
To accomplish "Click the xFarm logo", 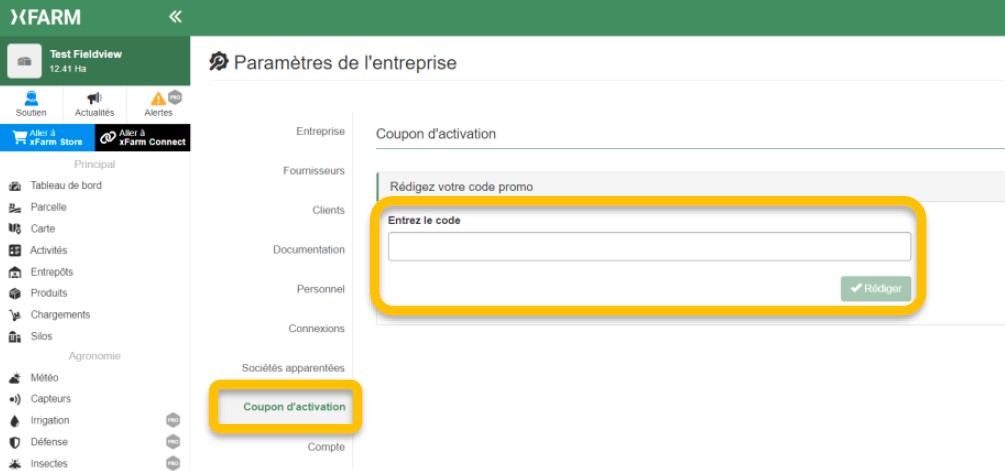I will pyautogui.click(x=46, y=17).
